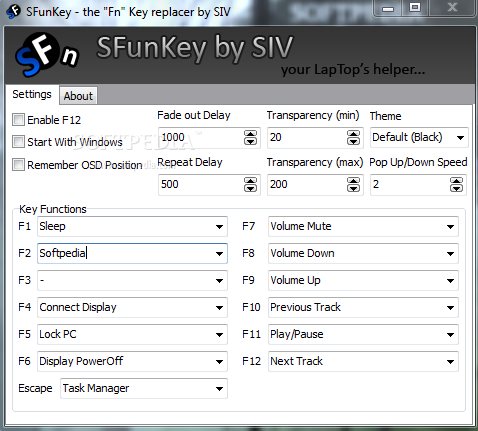The image size is (478, 431).
Task: Click the Repeat Delay stepper arrows
Action: click(x=250, y=184)
